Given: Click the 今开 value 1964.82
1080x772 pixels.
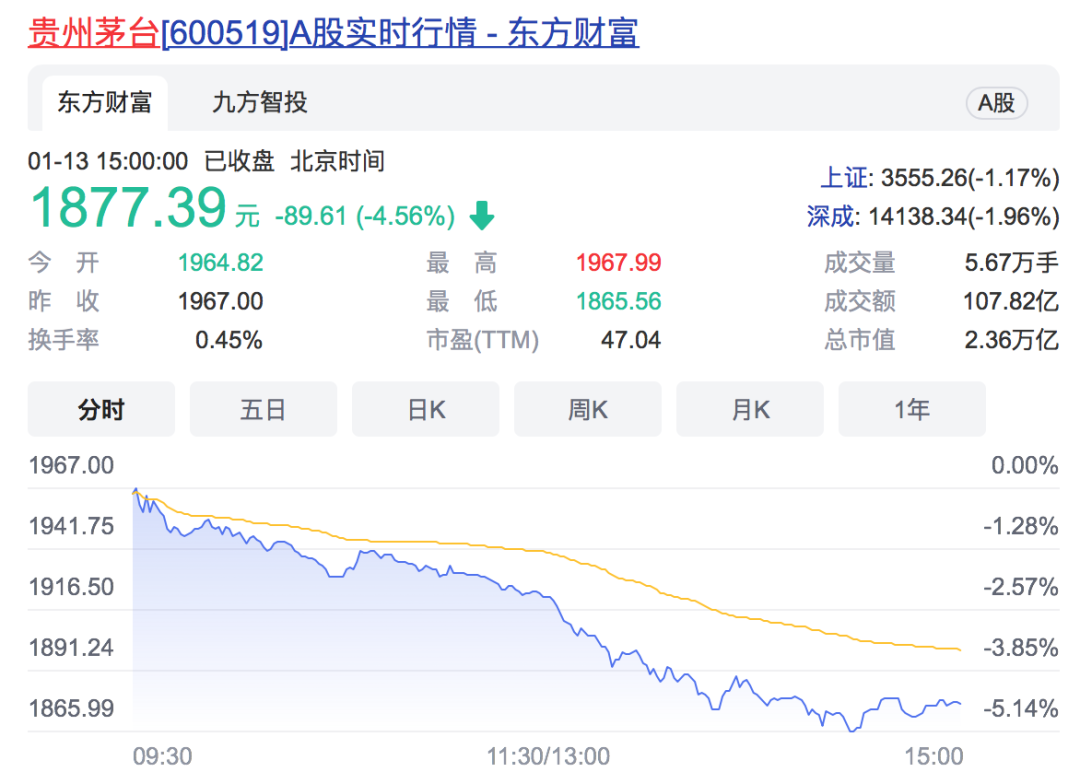Looking at the screenshot, I should click(x=220, y=262).
